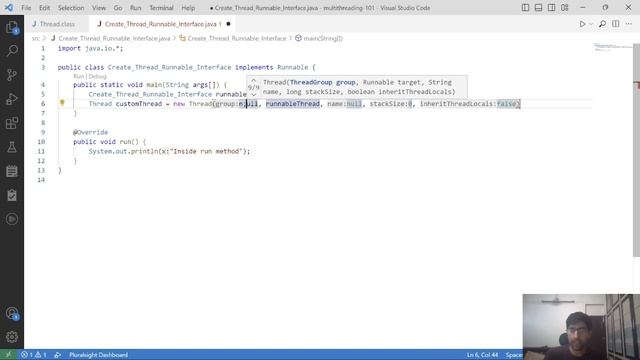The height and width of the screenshot is (360, 640).
Task: Open the Terminal menu
Action: click(x=161, y=8)
